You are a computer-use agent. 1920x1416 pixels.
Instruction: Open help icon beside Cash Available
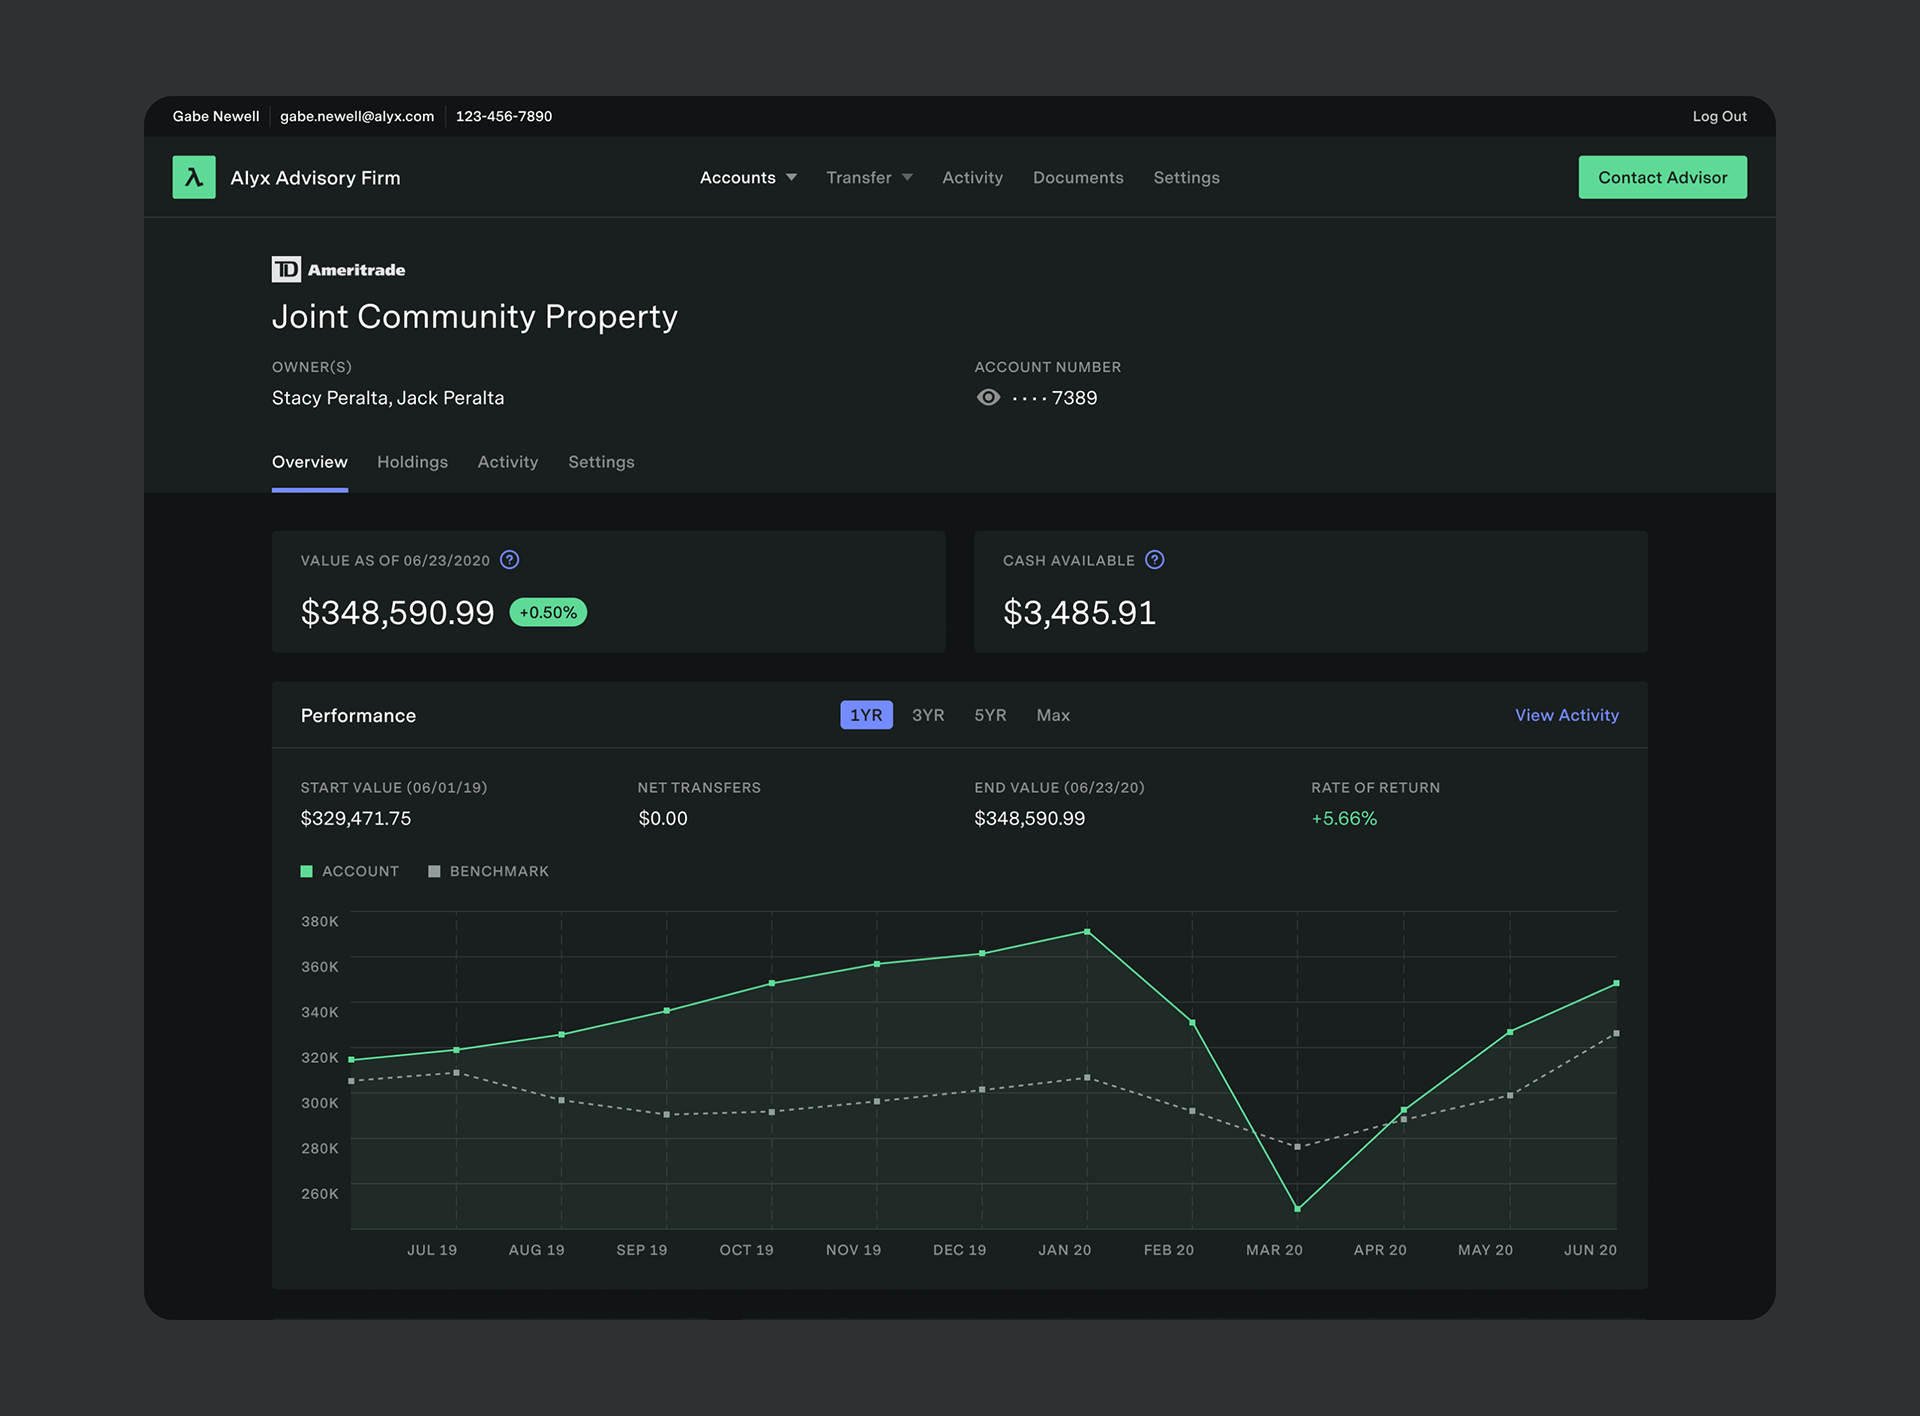click(1154, 560)
